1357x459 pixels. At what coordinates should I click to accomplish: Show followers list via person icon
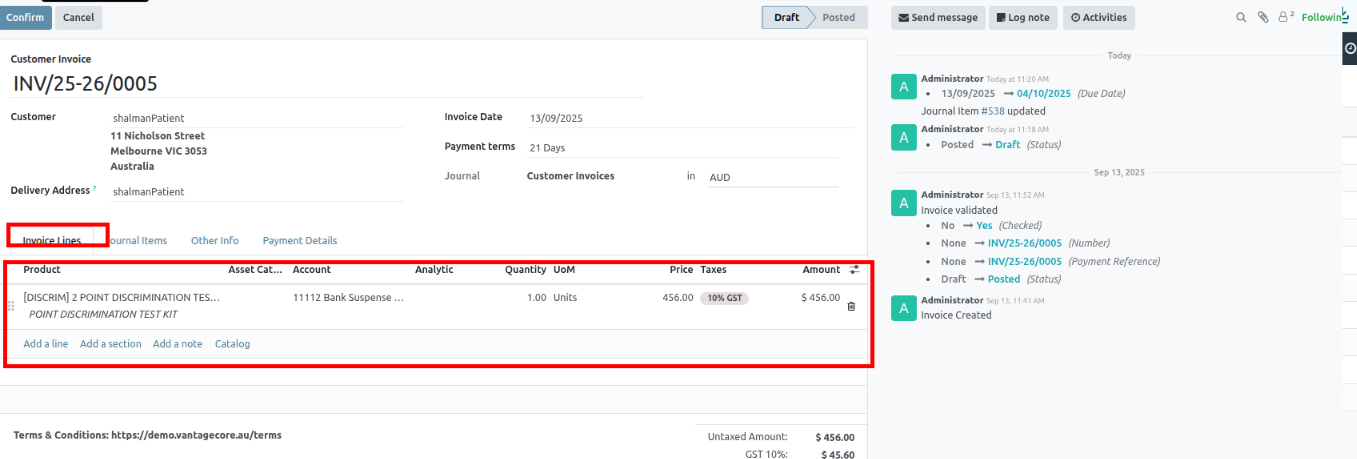point(1285,17)
